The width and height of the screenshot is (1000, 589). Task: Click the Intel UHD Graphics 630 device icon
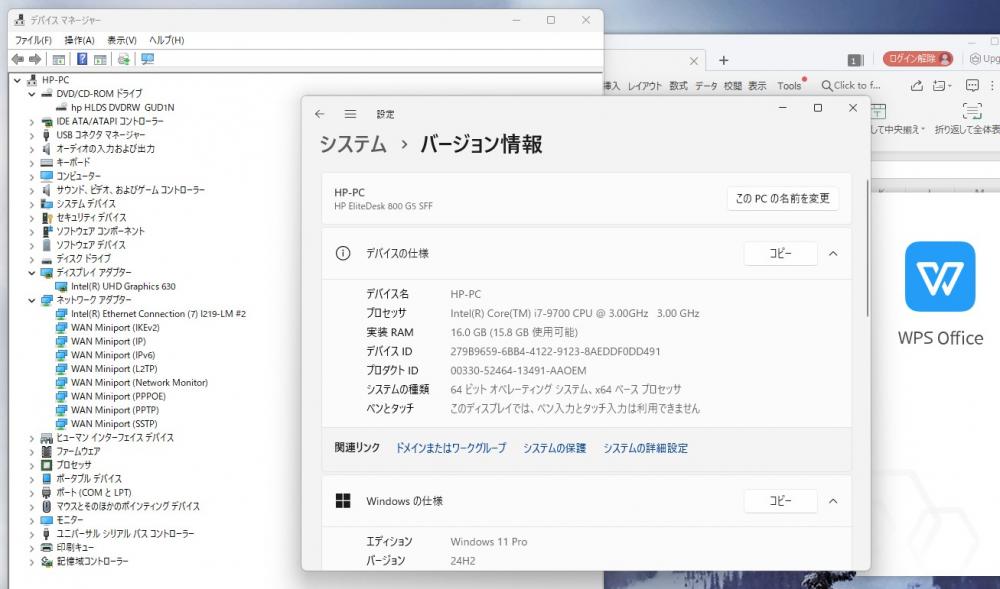coord(61,287)
